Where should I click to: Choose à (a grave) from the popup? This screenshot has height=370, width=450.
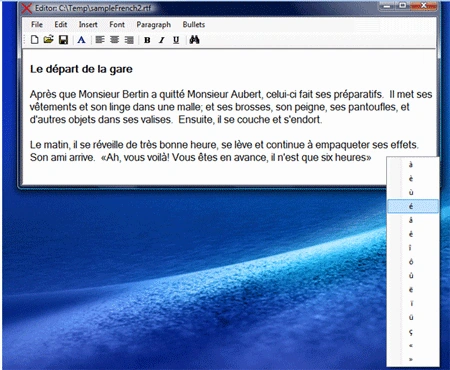413,164
